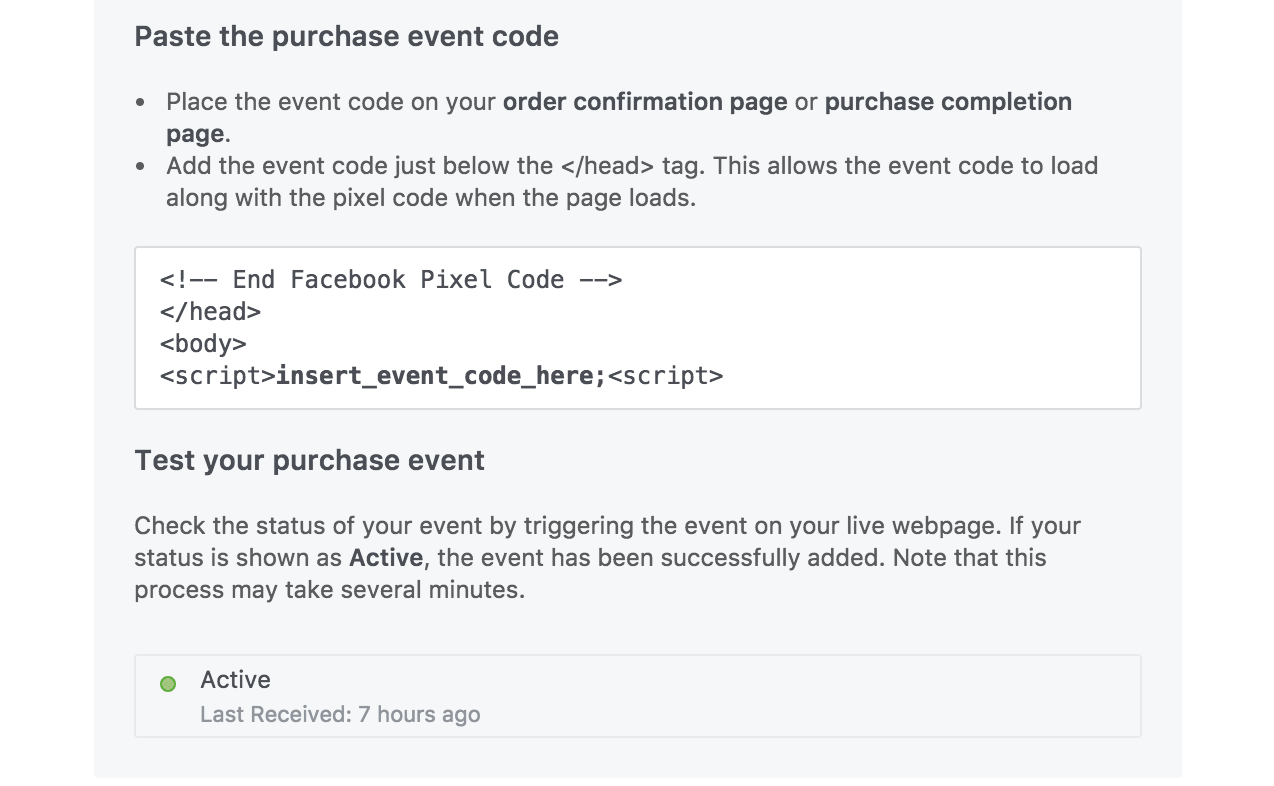The width and height of the screenshot is (1274, 786).
Task: Click the Paste the purchase event code heading
Action: pos(346,37)
